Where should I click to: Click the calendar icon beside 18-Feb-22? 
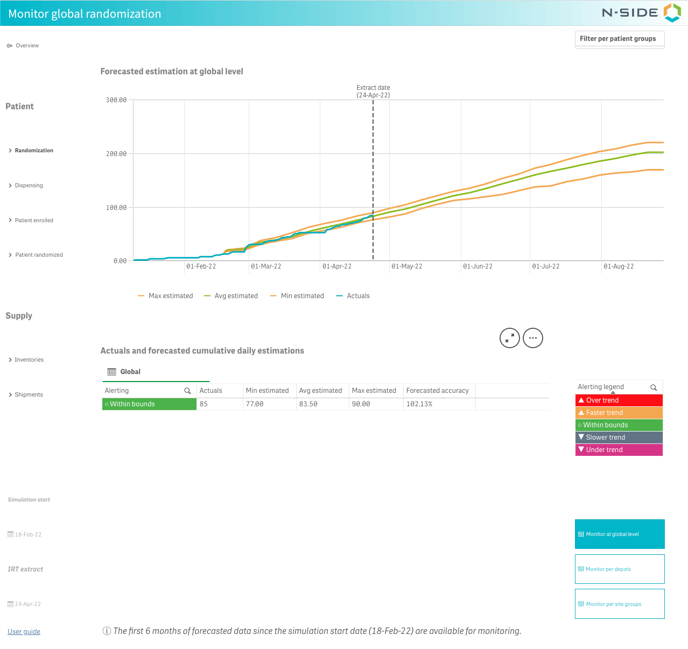(10, 535)
